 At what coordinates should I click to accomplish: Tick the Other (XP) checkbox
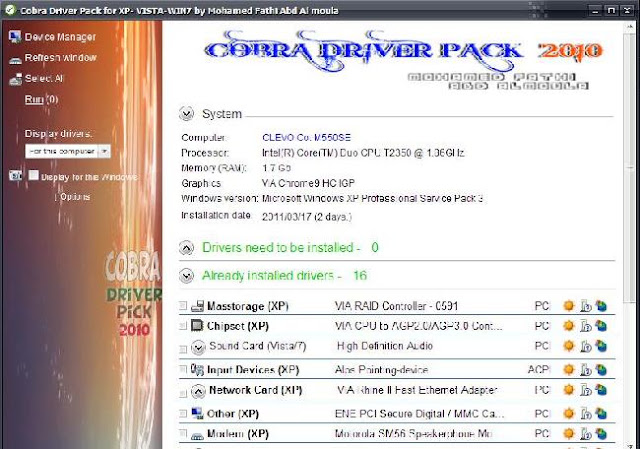[x=183, y=413]
